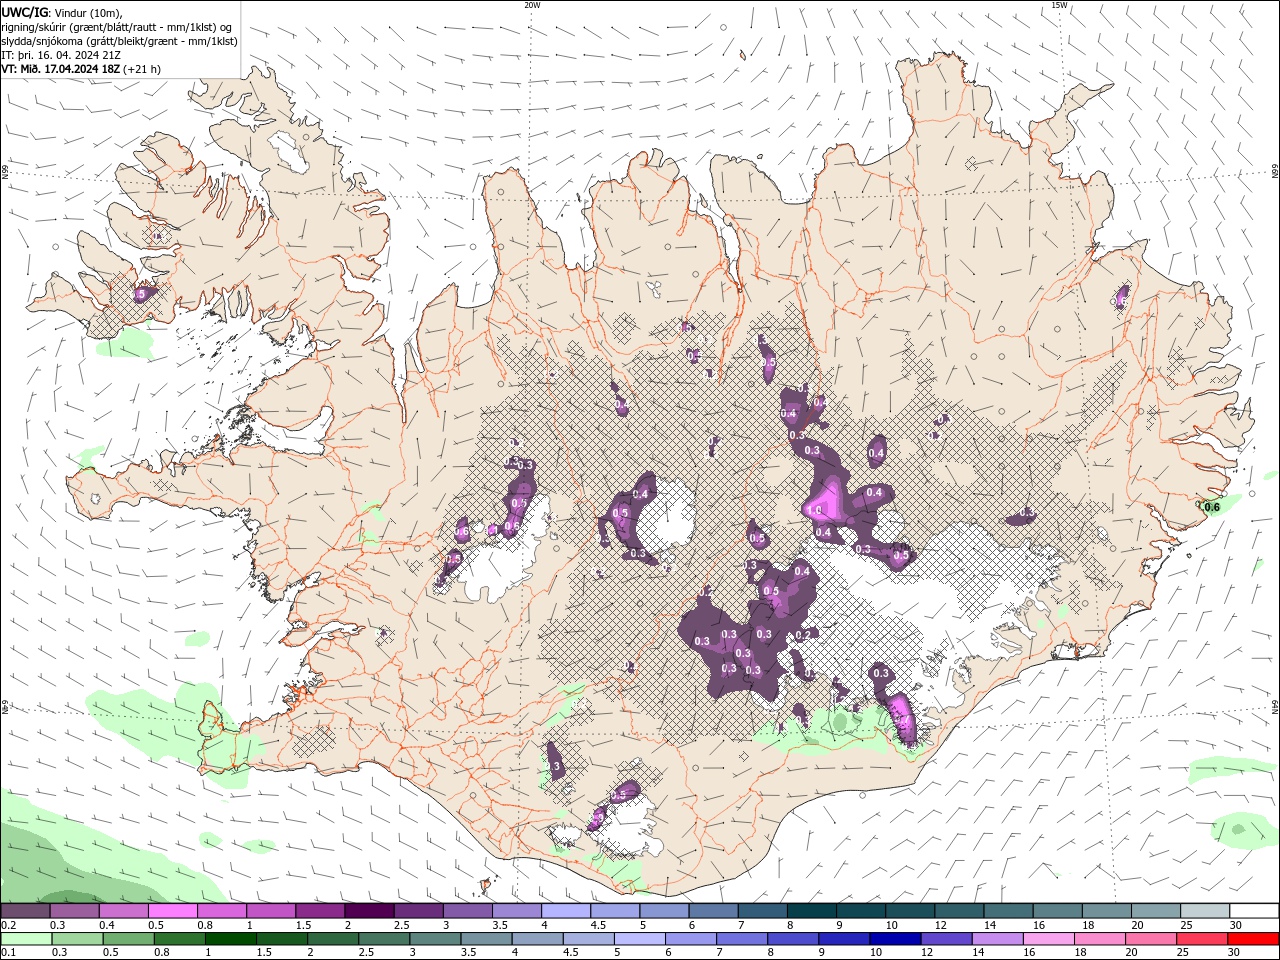Screen dimensions: 1280x960
Task: Click the snow scale swatch labeled 4
Action: point(566,911)
